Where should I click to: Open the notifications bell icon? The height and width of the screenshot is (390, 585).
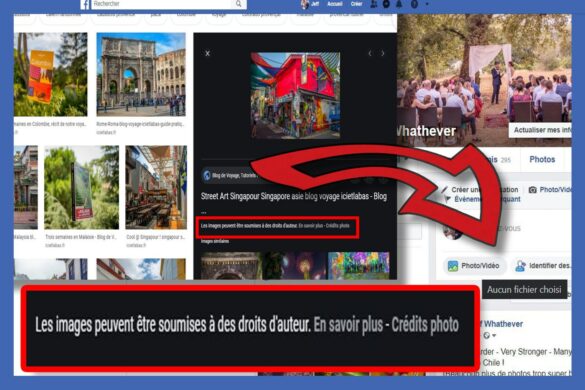(x=399, y=4)
